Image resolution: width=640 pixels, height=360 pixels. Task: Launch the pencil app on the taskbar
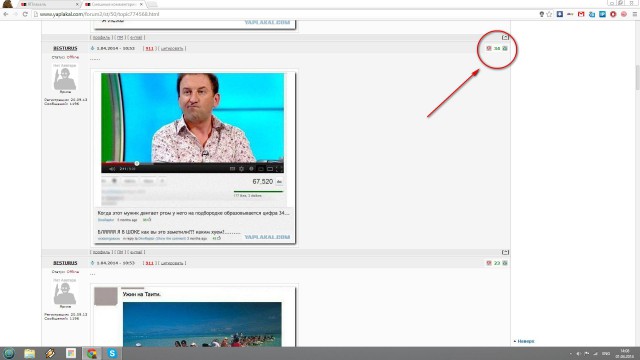50,353
